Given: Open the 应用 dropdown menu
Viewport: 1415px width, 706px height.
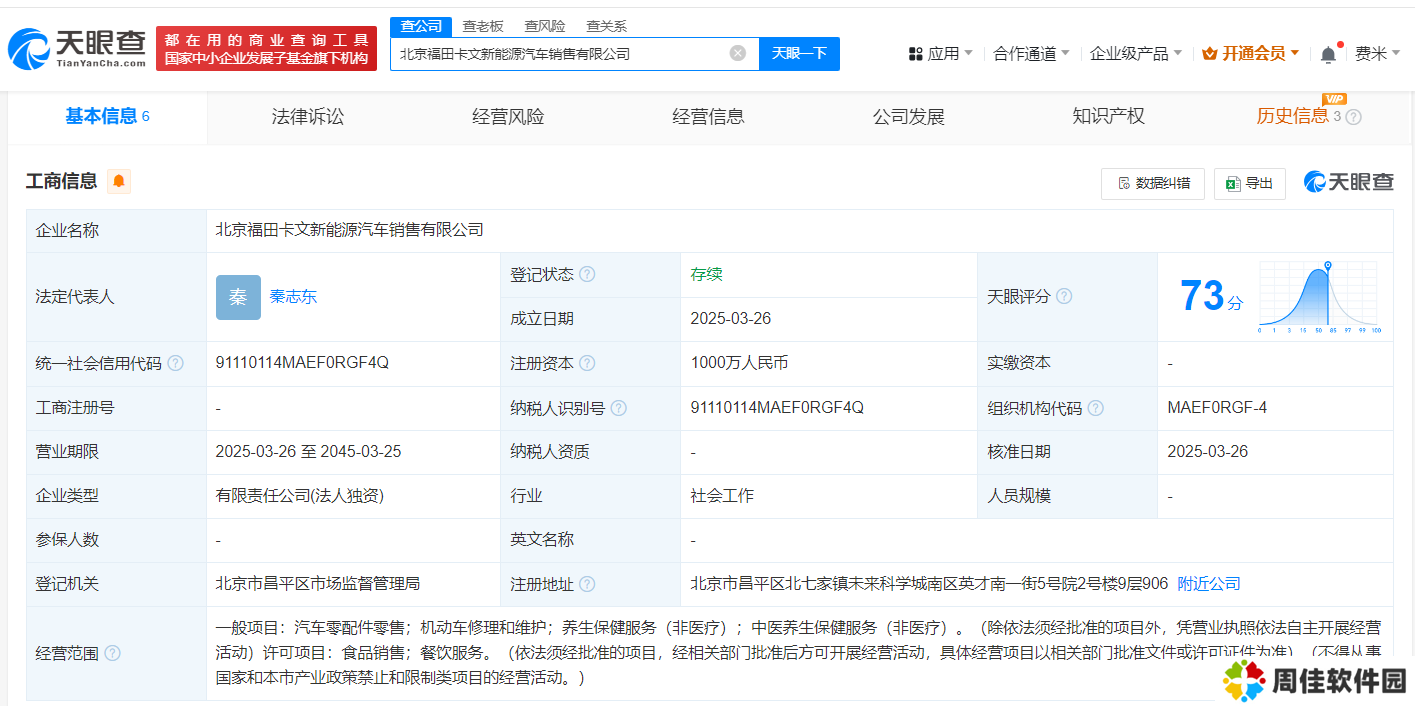Looking at the screenshot, I should click(x=940, y=54).
